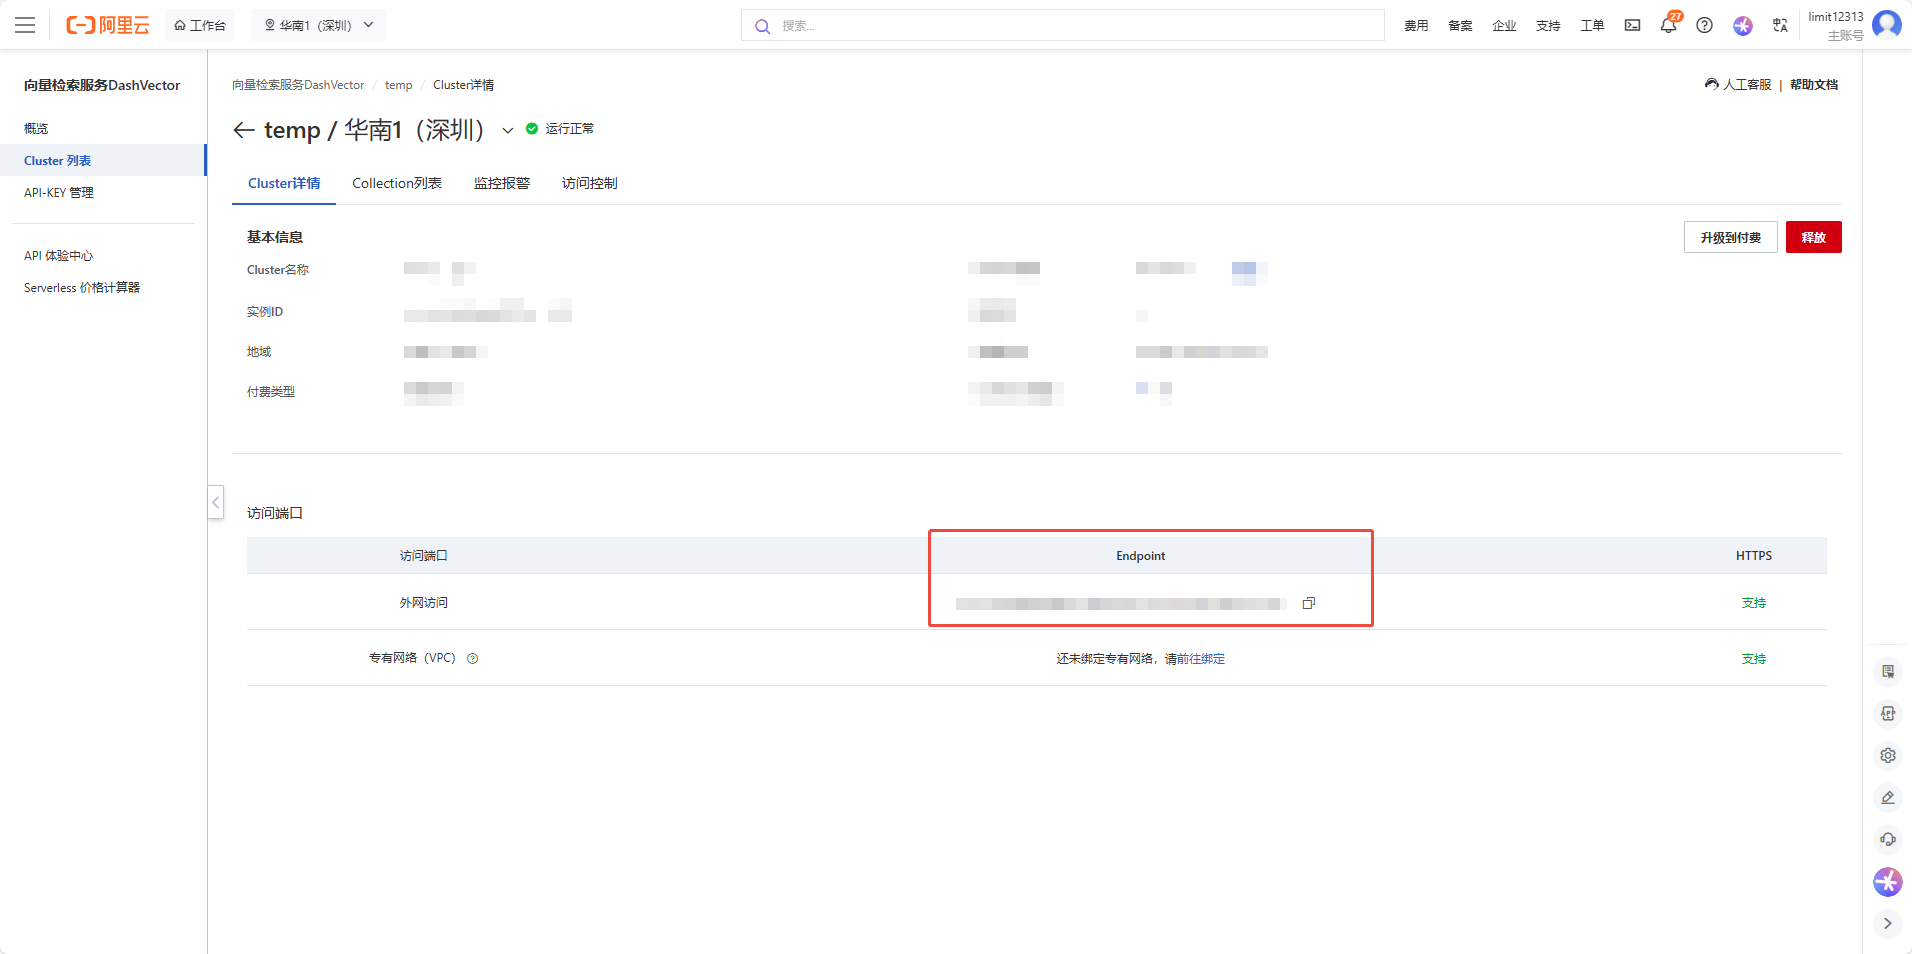Expand the cluster title dropdown chevron
Screen dimensions: 1912x954
[x=507, y=130]
